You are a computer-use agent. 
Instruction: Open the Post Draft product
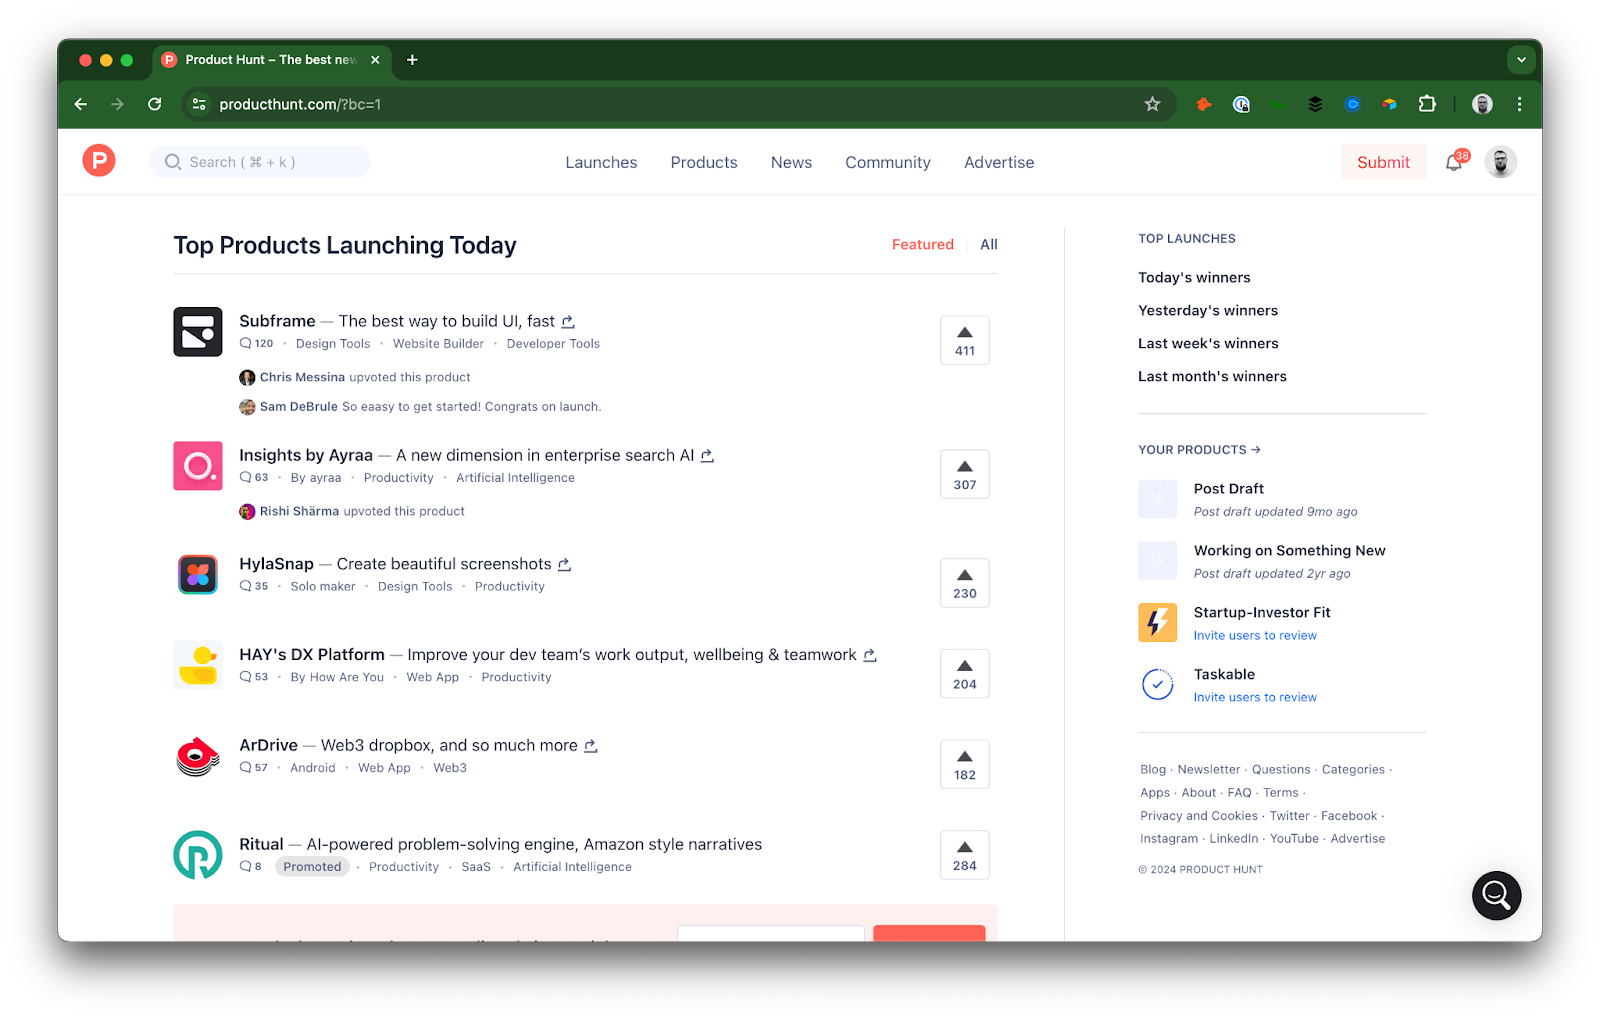coord(1228,489)
